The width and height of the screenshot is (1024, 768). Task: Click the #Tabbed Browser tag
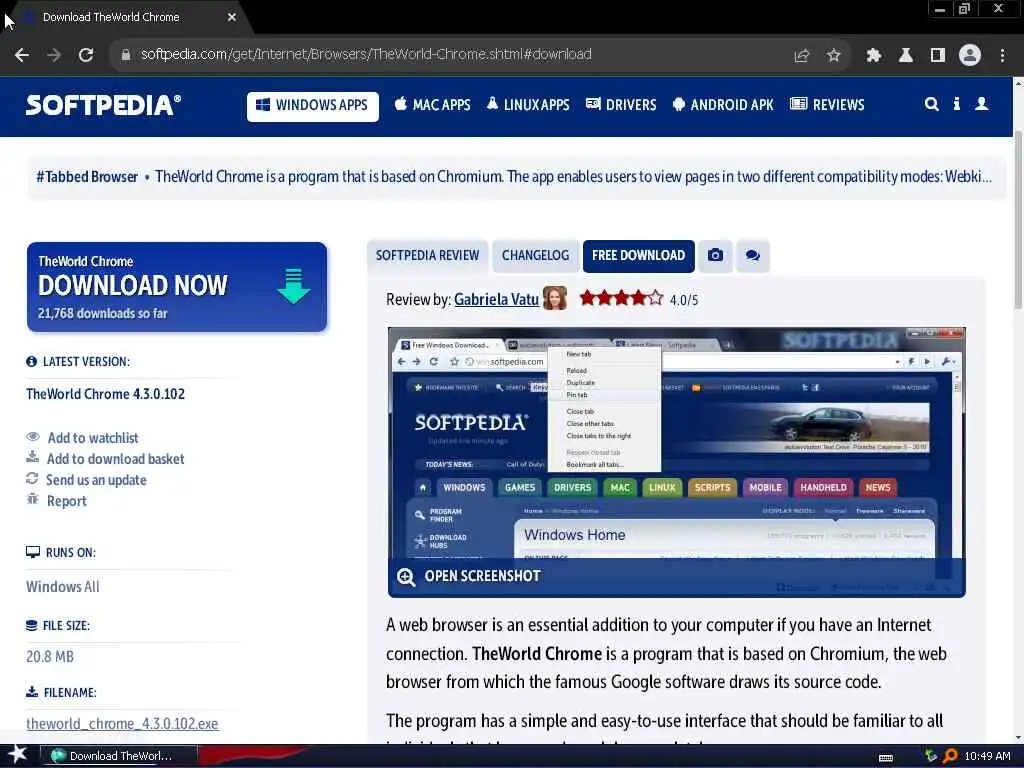[x=87, y=177]
